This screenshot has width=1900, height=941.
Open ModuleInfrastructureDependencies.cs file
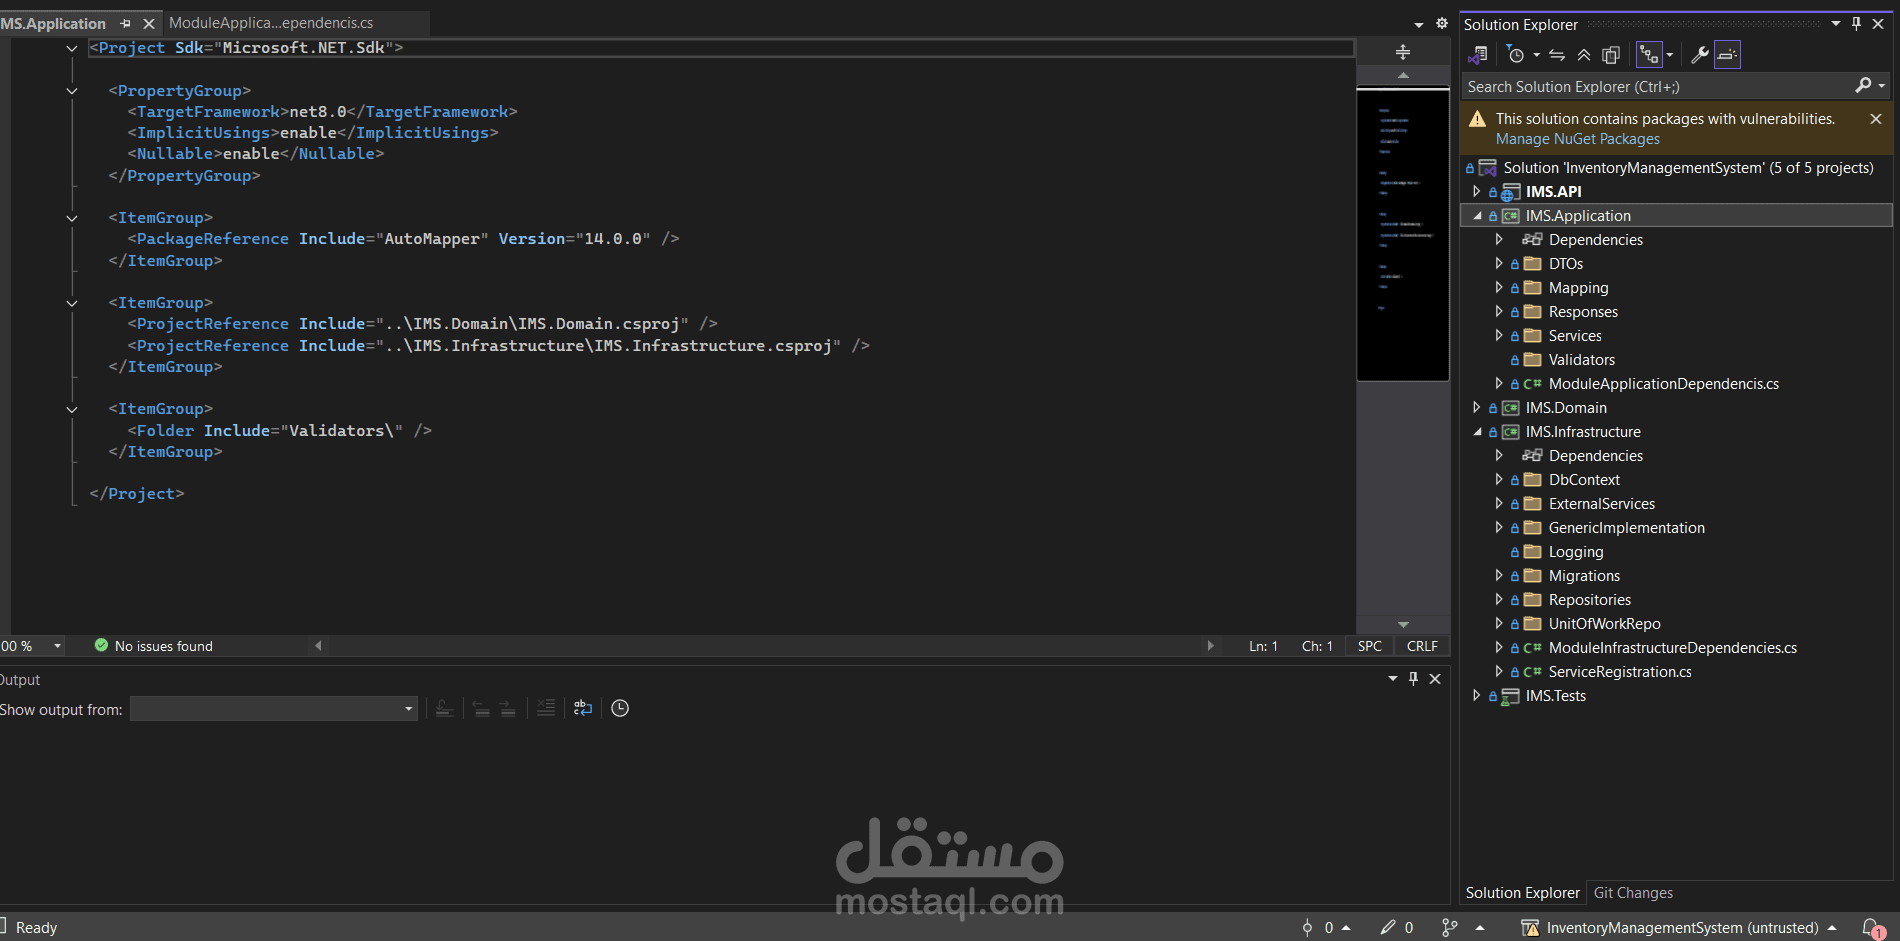[x=1672, y=647]
